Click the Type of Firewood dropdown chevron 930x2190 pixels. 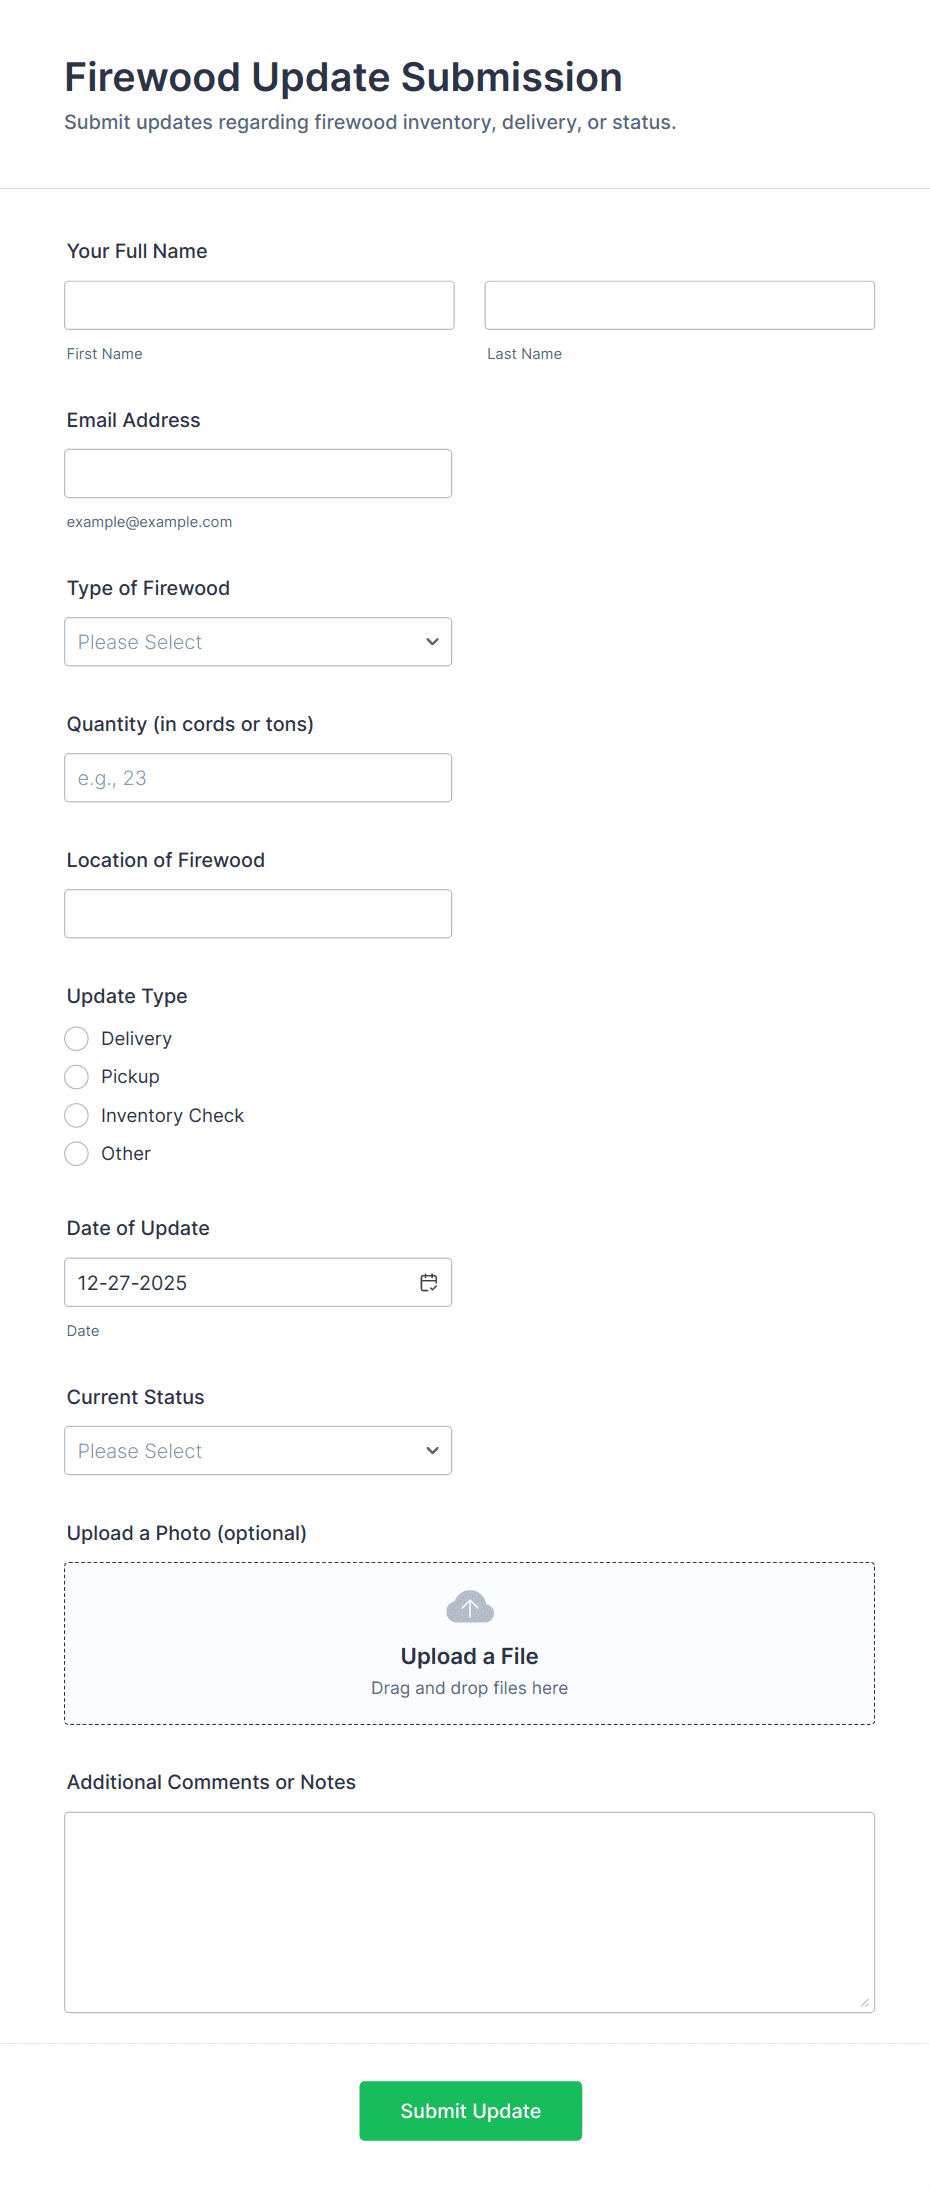[x=432, y=642]
